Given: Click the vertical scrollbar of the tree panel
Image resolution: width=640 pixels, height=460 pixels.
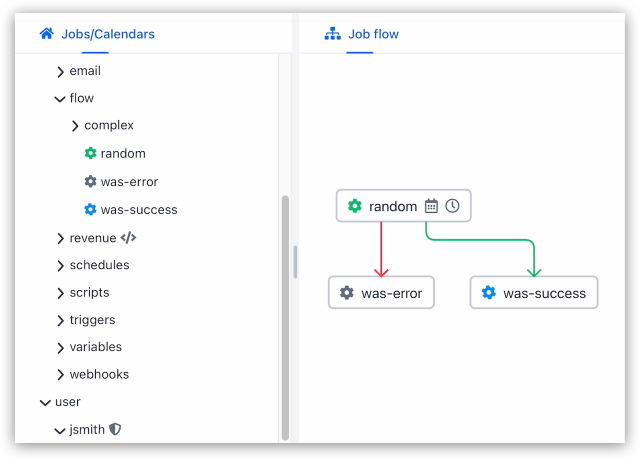Looking at the screenshot, I should [x=285, y=318].
